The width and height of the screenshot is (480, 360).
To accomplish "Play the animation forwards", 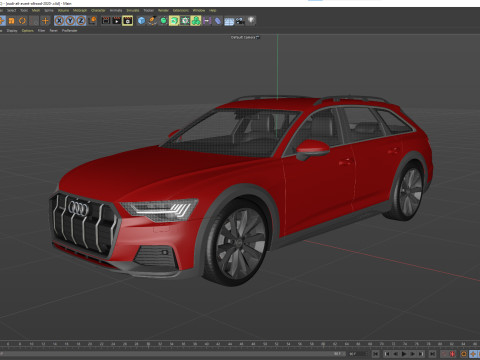I will click(x=404, y=354).
